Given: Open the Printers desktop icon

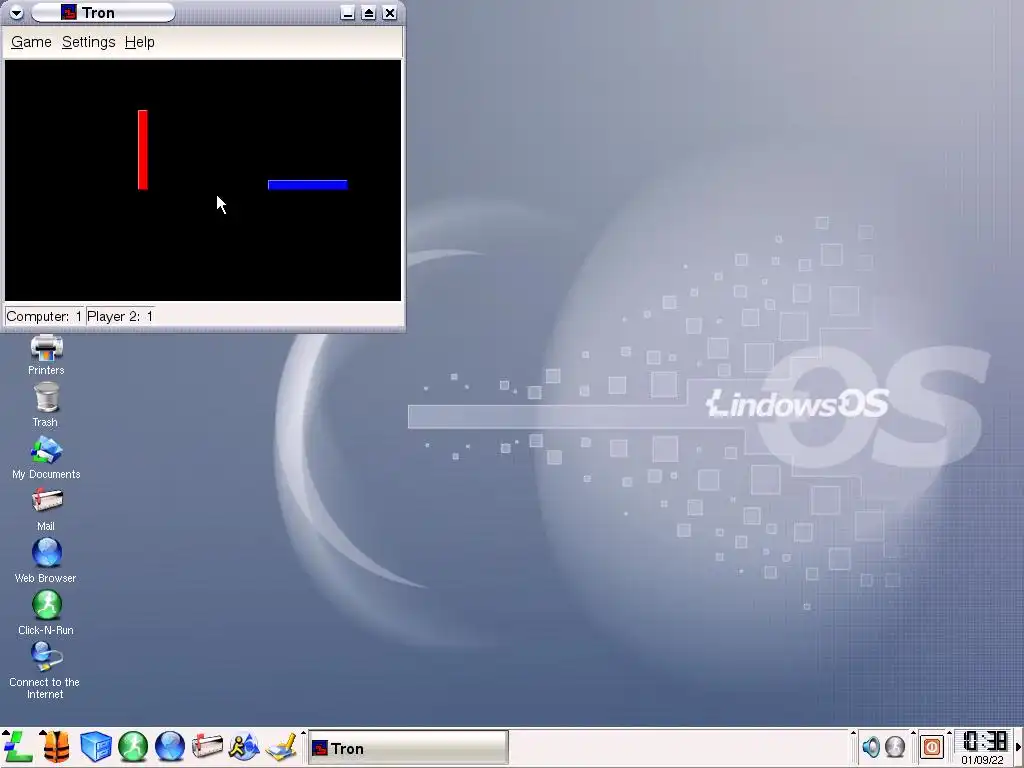Looking at the screenshot, I should pos(46,355).
